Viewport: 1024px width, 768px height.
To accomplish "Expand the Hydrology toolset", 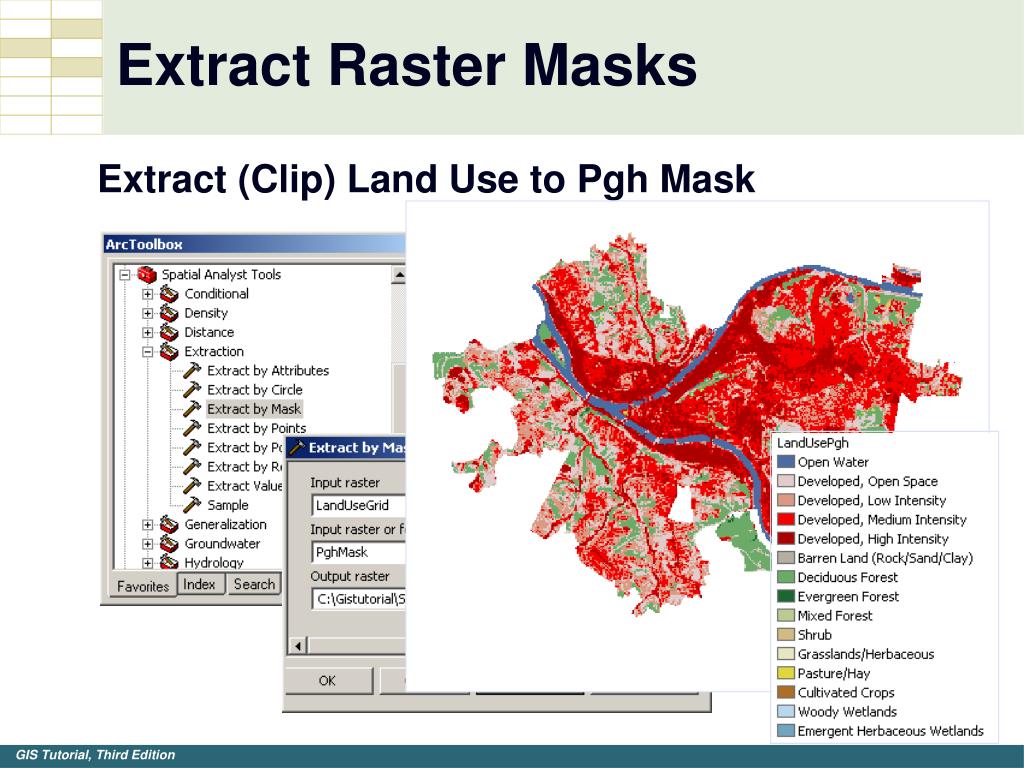I will point(148,562).
